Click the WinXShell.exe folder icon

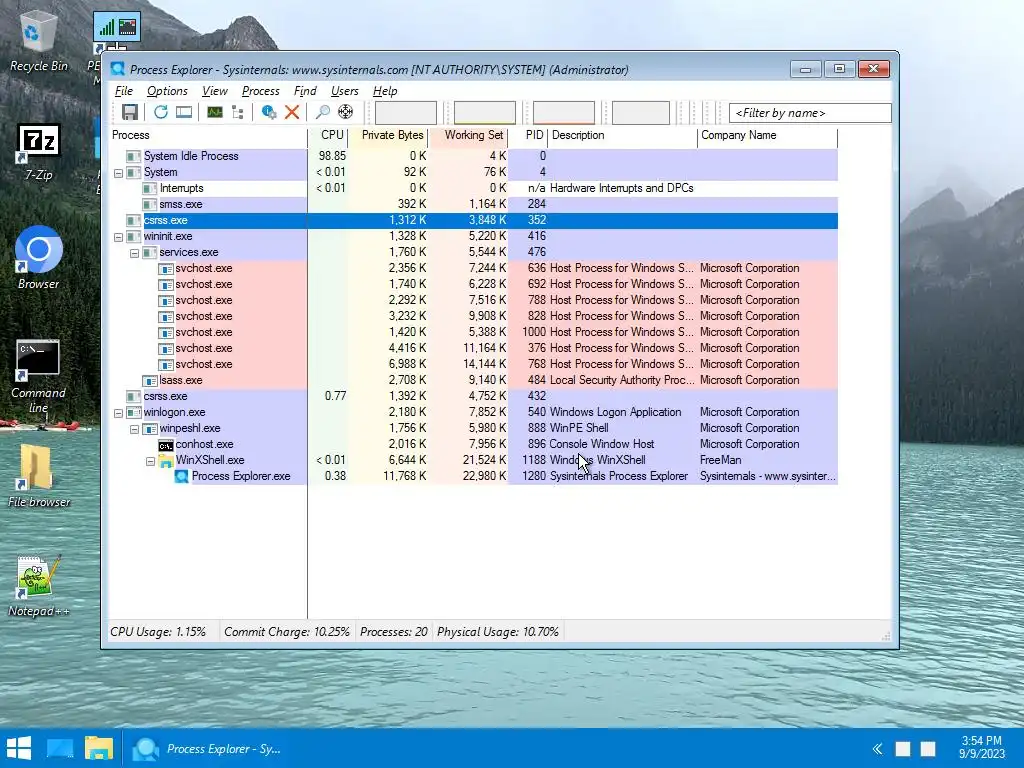(166, 460)
